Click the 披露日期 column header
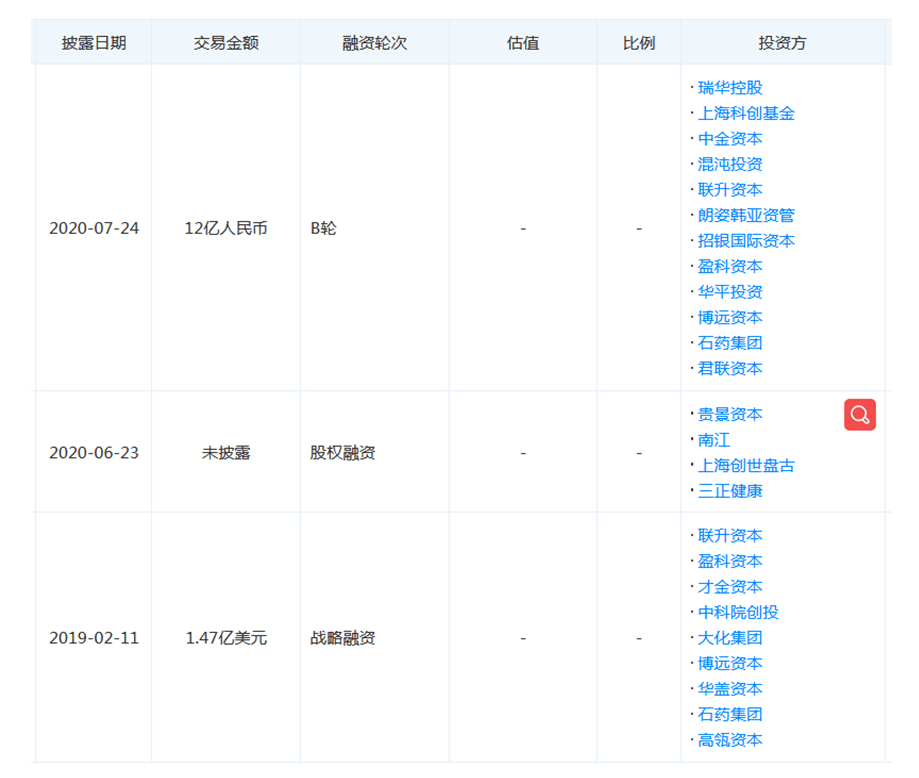 93,43
